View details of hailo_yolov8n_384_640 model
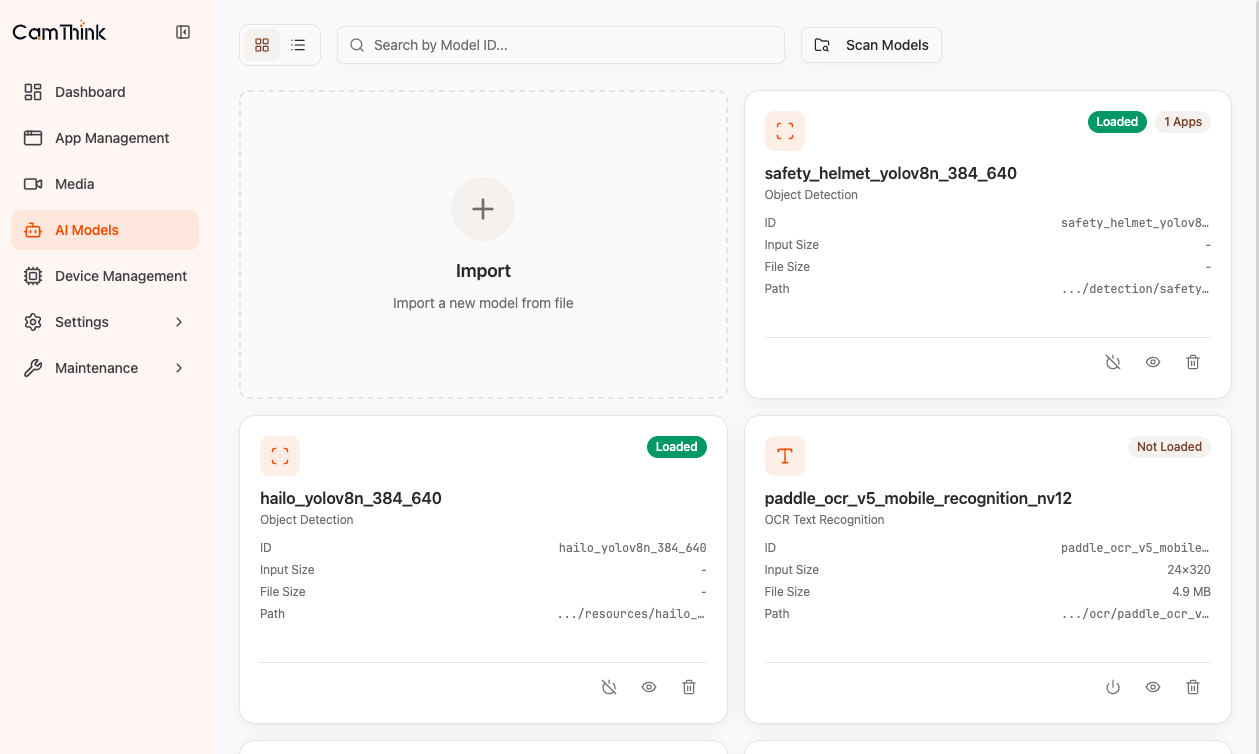Screen dimensions: 1259x754 point(649,687)
